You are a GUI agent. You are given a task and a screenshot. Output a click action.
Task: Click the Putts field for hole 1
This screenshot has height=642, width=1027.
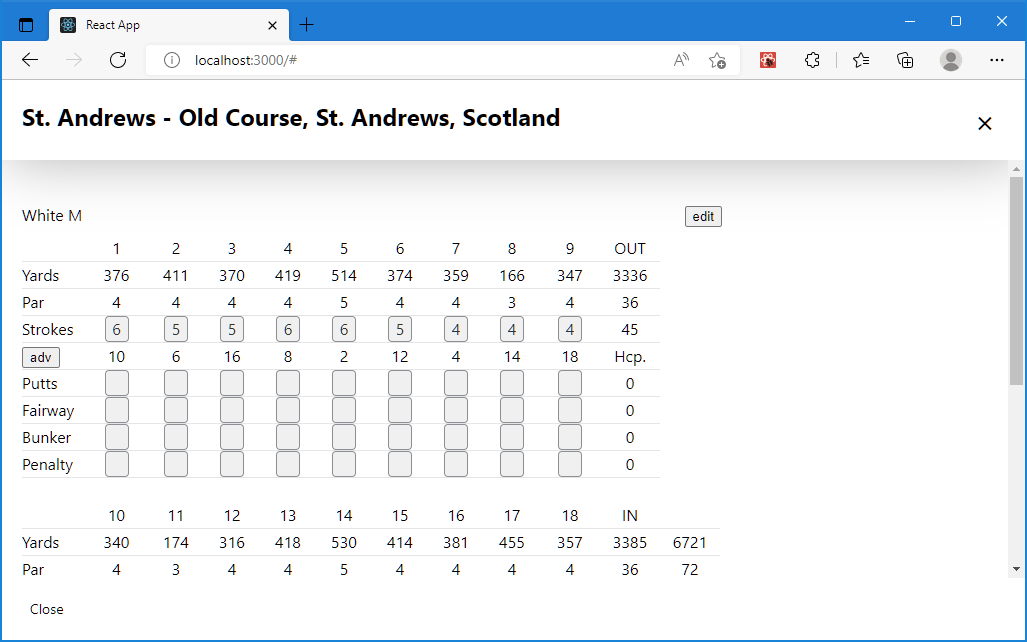pyautogui.click(x=117, y=383)
